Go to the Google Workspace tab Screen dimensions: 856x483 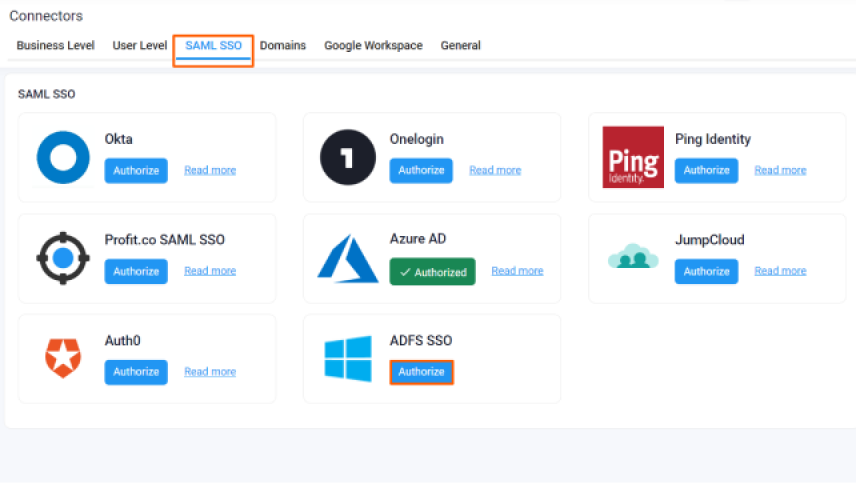pos(373,45)
